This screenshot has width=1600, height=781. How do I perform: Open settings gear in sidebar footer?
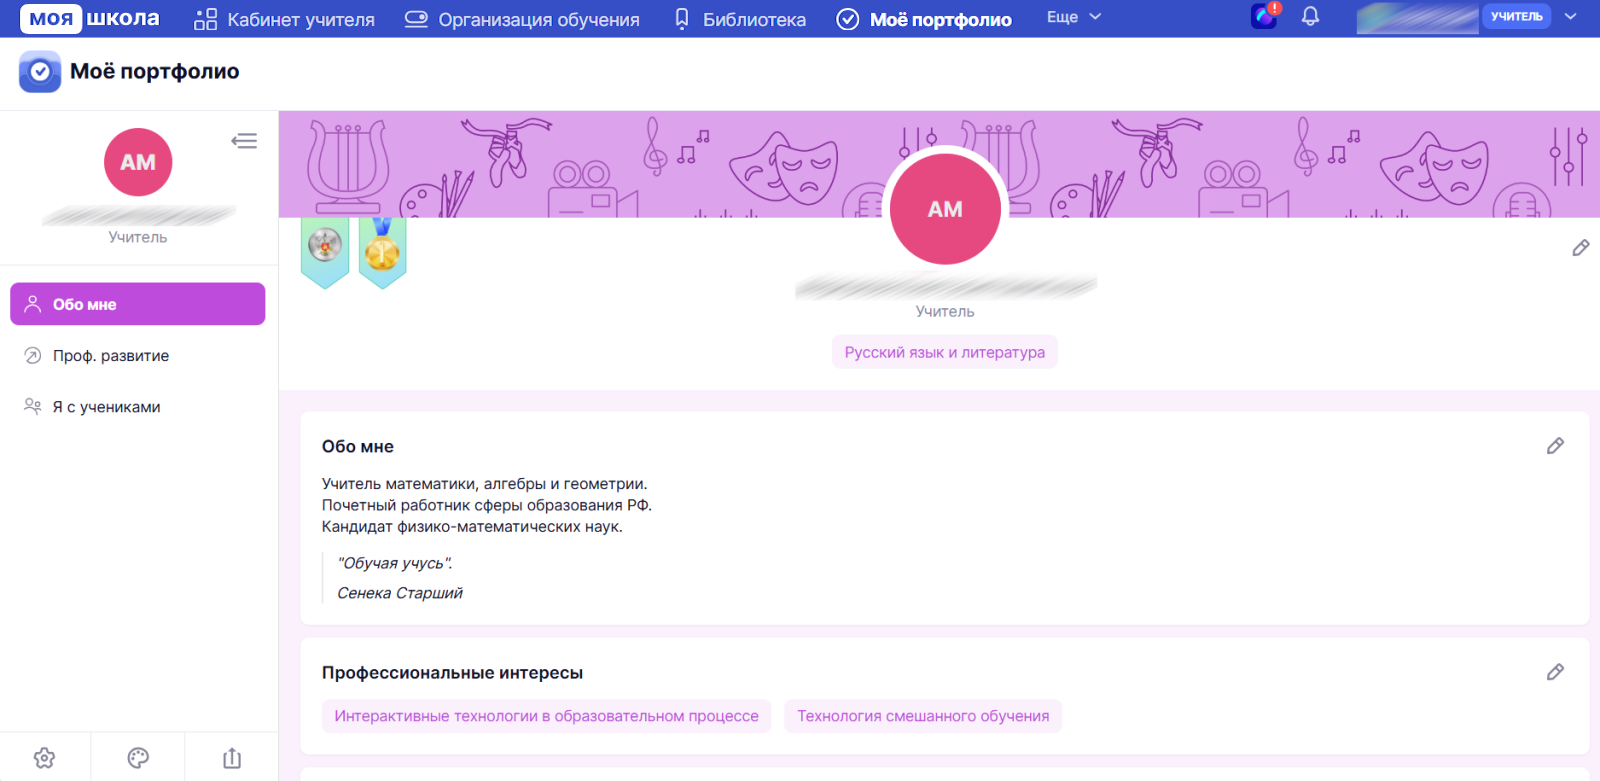click(44, 758)
